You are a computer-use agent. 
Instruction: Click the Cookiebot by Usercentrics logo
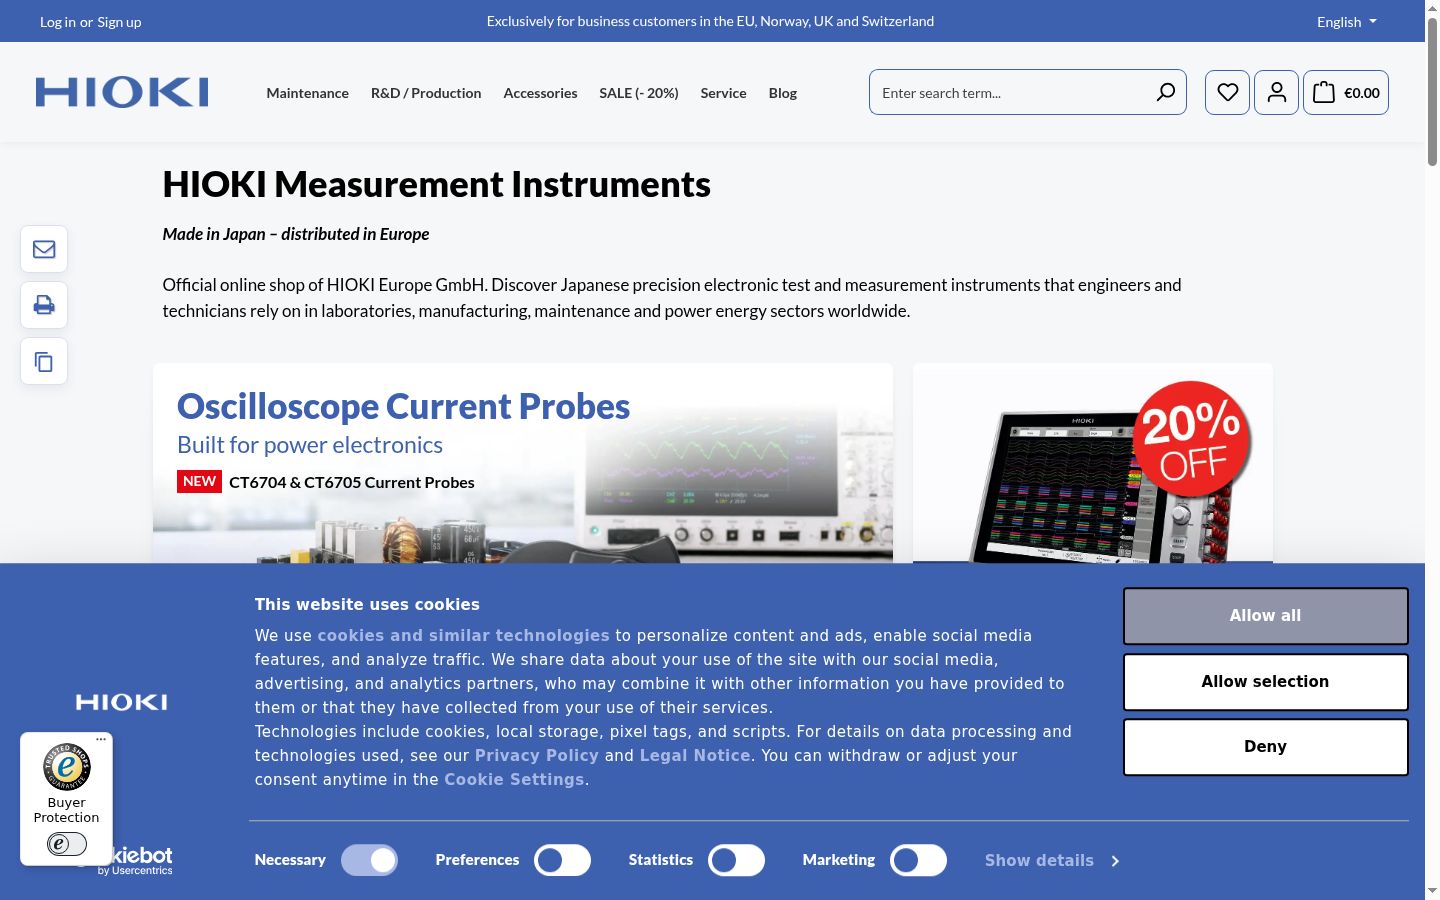point(140,860)
